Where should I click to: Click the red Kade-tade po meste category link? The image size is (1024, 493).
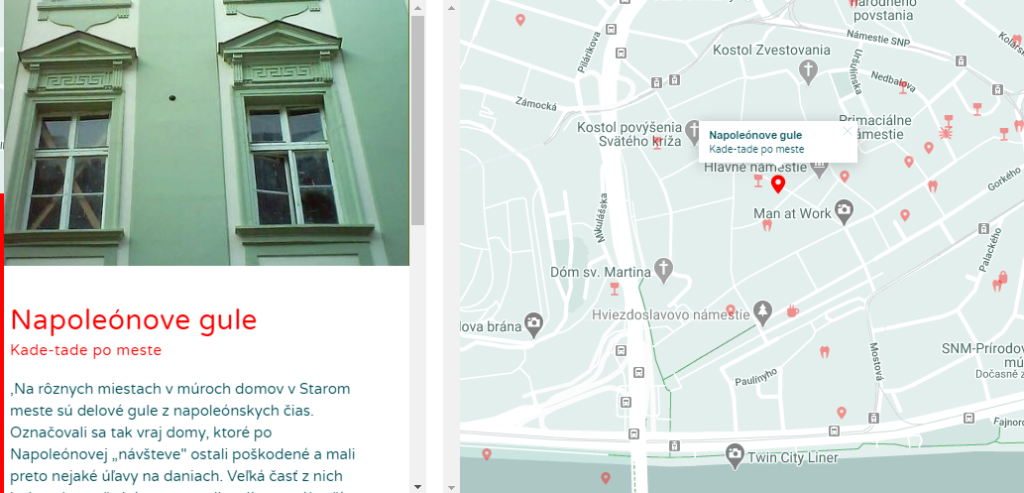[x=85, y=350]
